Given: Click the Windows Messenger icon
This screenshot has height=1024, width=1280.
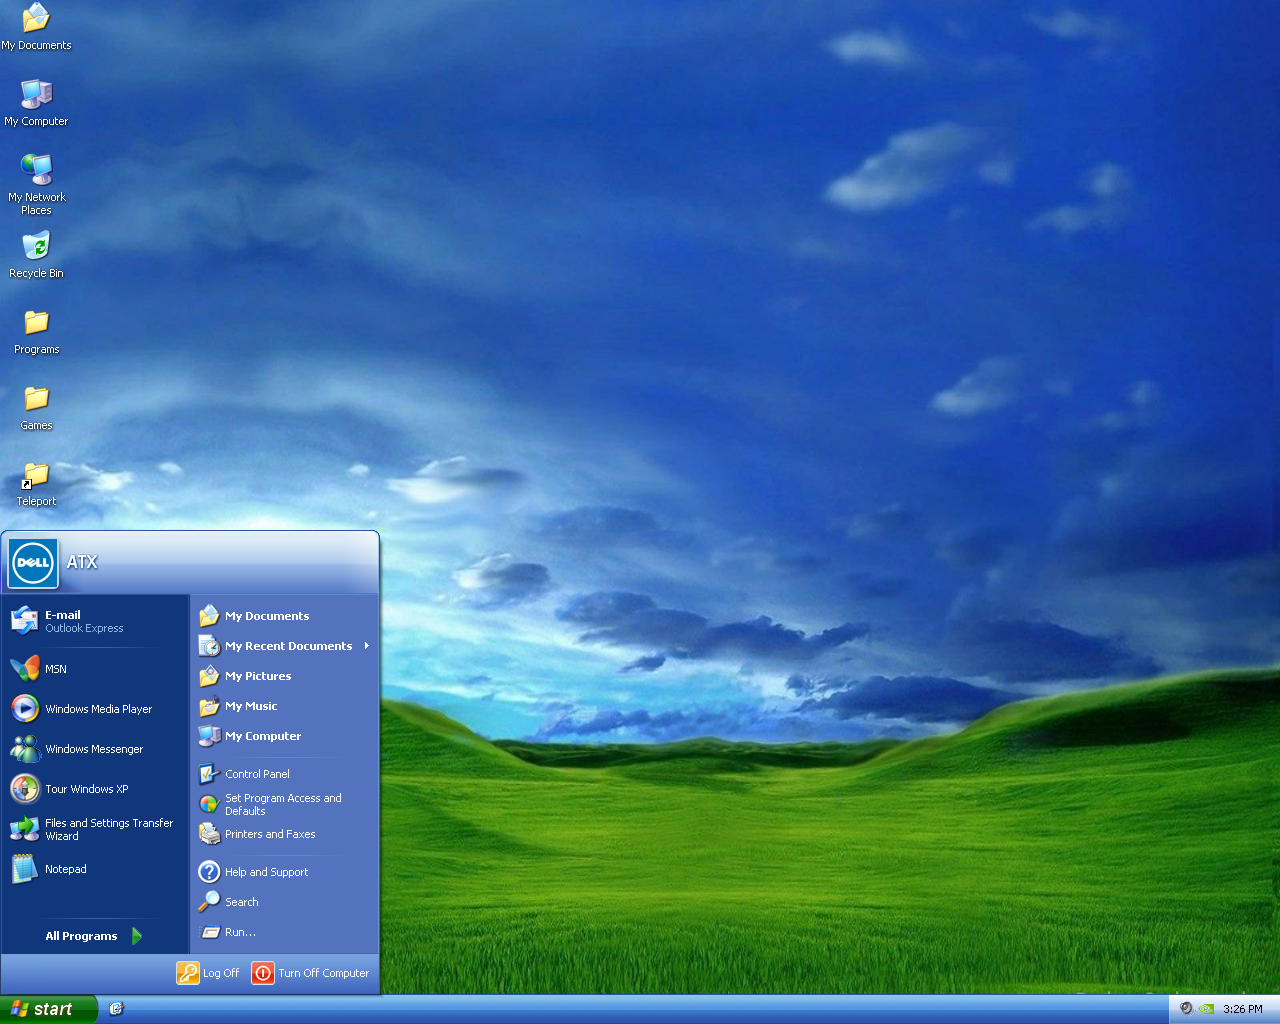Looking at the screenshot, I should click(25, 749).
